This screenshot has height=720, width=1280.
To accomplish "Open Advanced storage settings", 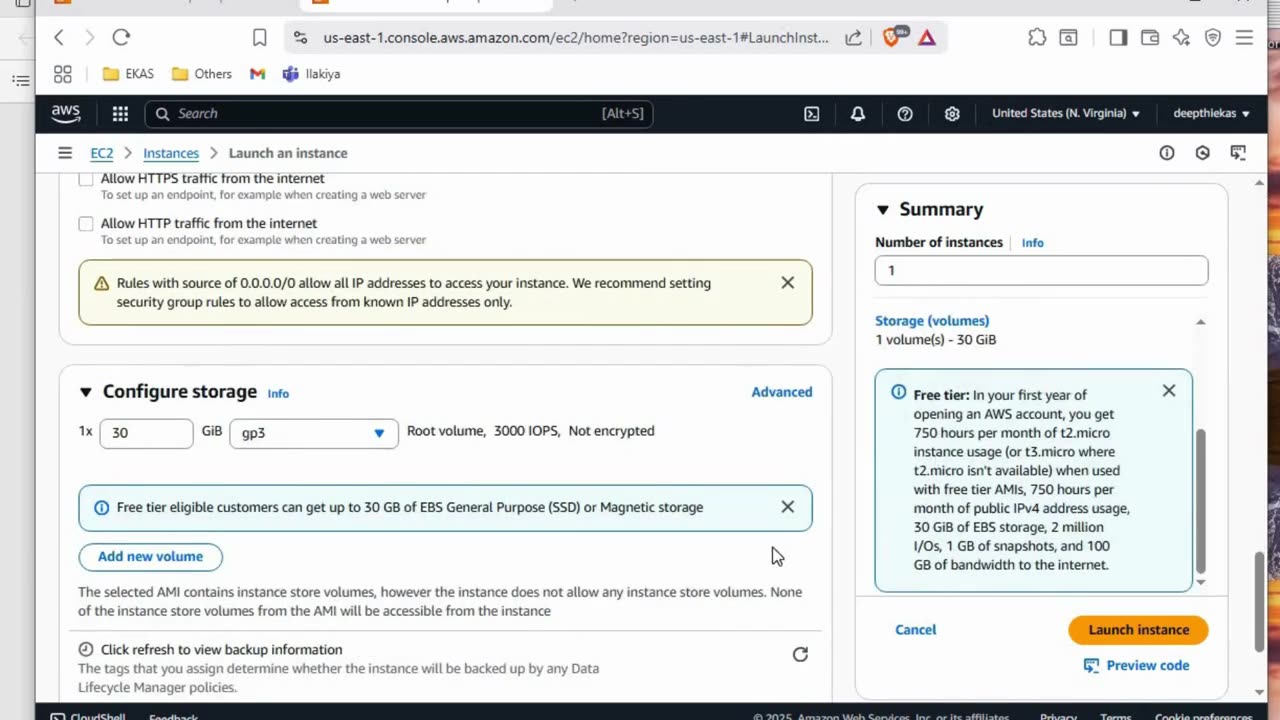I will pyautogui.click(x=782, y=392).
